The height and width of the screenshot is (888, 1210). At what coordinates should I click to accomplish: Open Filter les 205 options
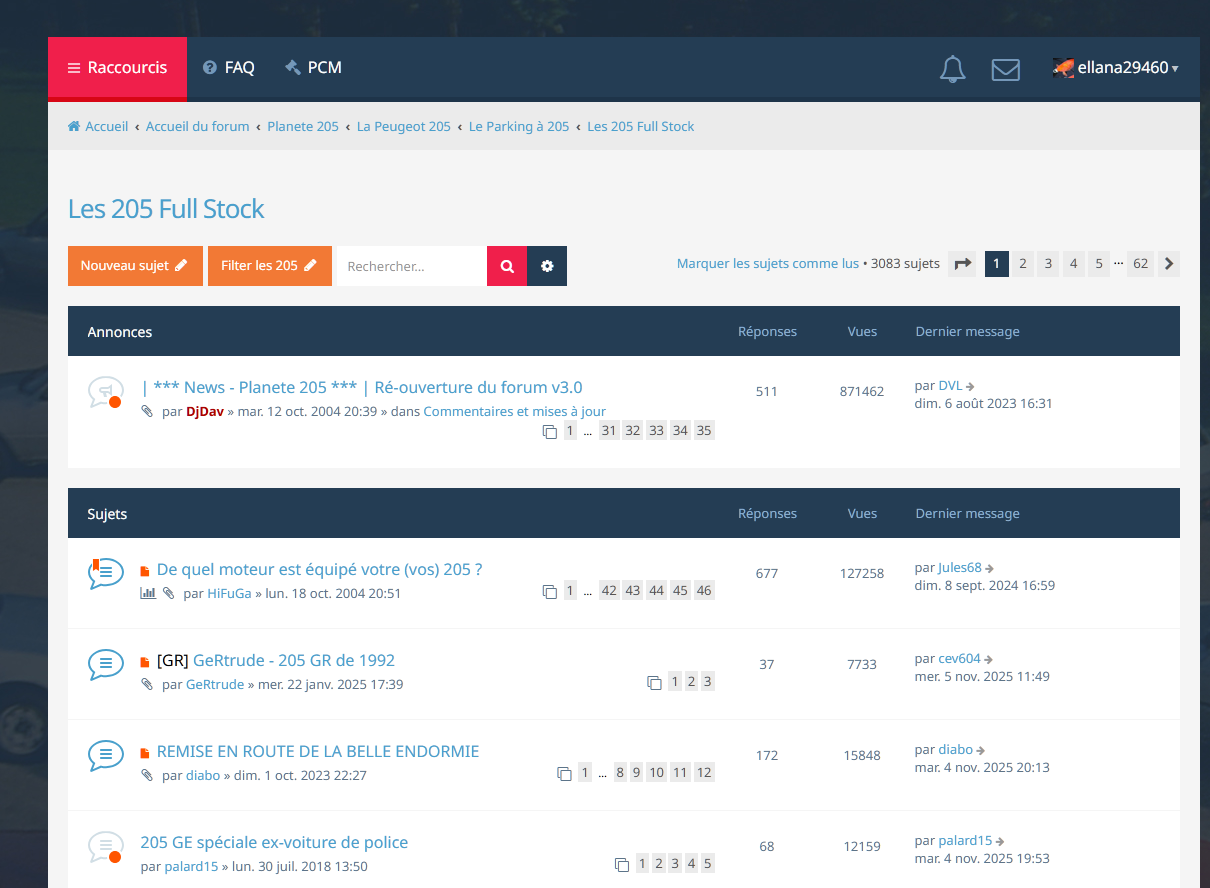(269, 266)
